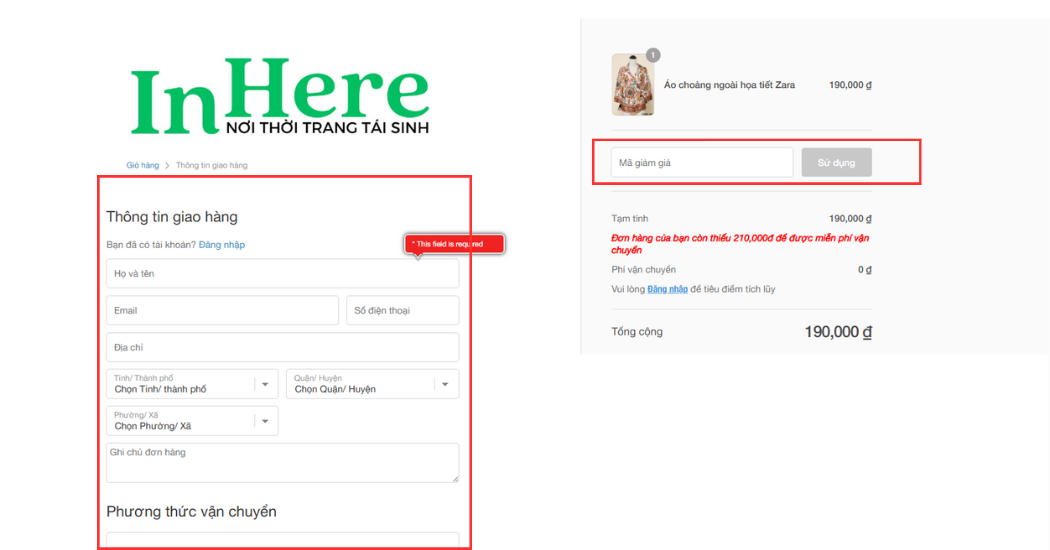Click the free shipping red notice text
1050x550 pixels.
tap(740, 244)
